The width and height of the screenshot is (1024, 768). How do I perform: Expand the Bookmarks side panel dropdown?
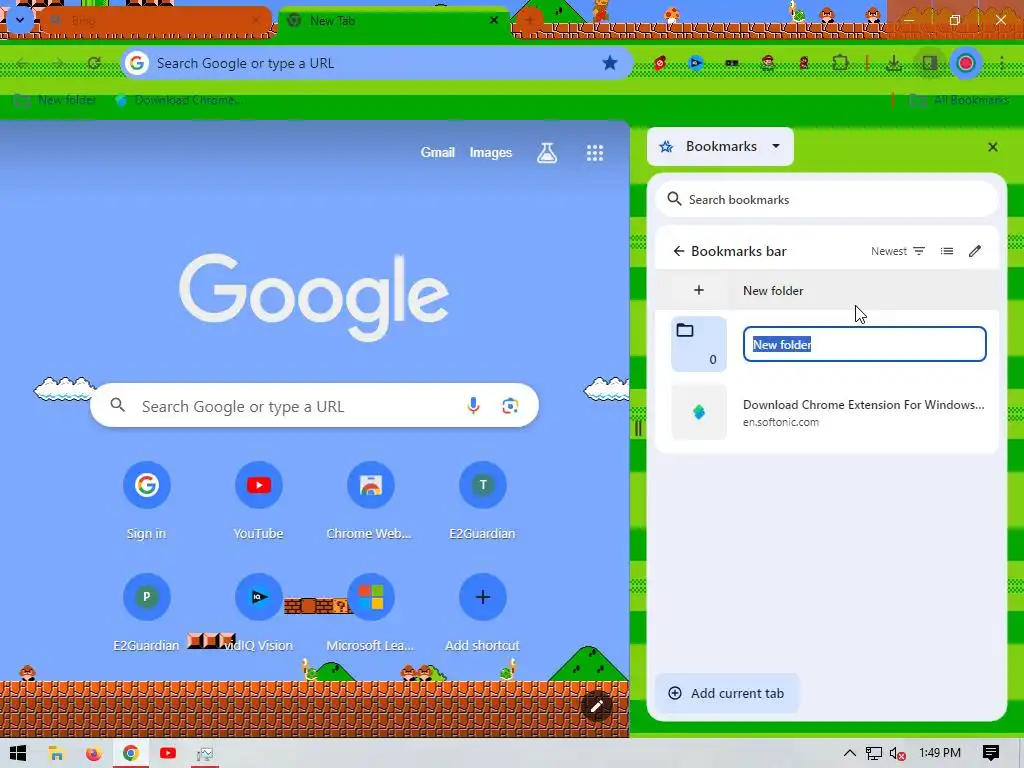pos(720,146)
